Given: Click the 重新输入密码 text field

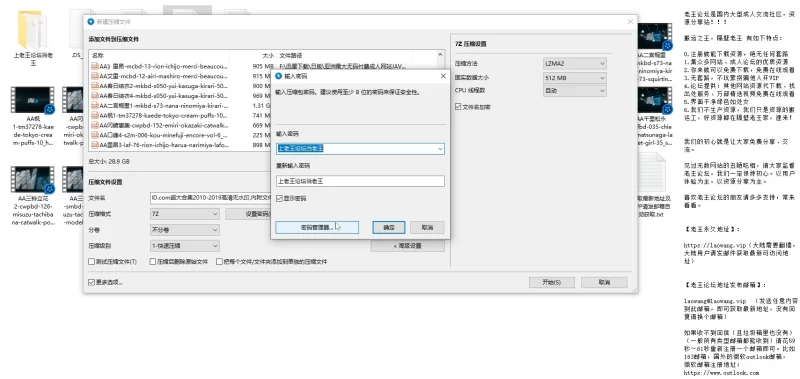Looking at the screenshot, I should pos(360,181).
